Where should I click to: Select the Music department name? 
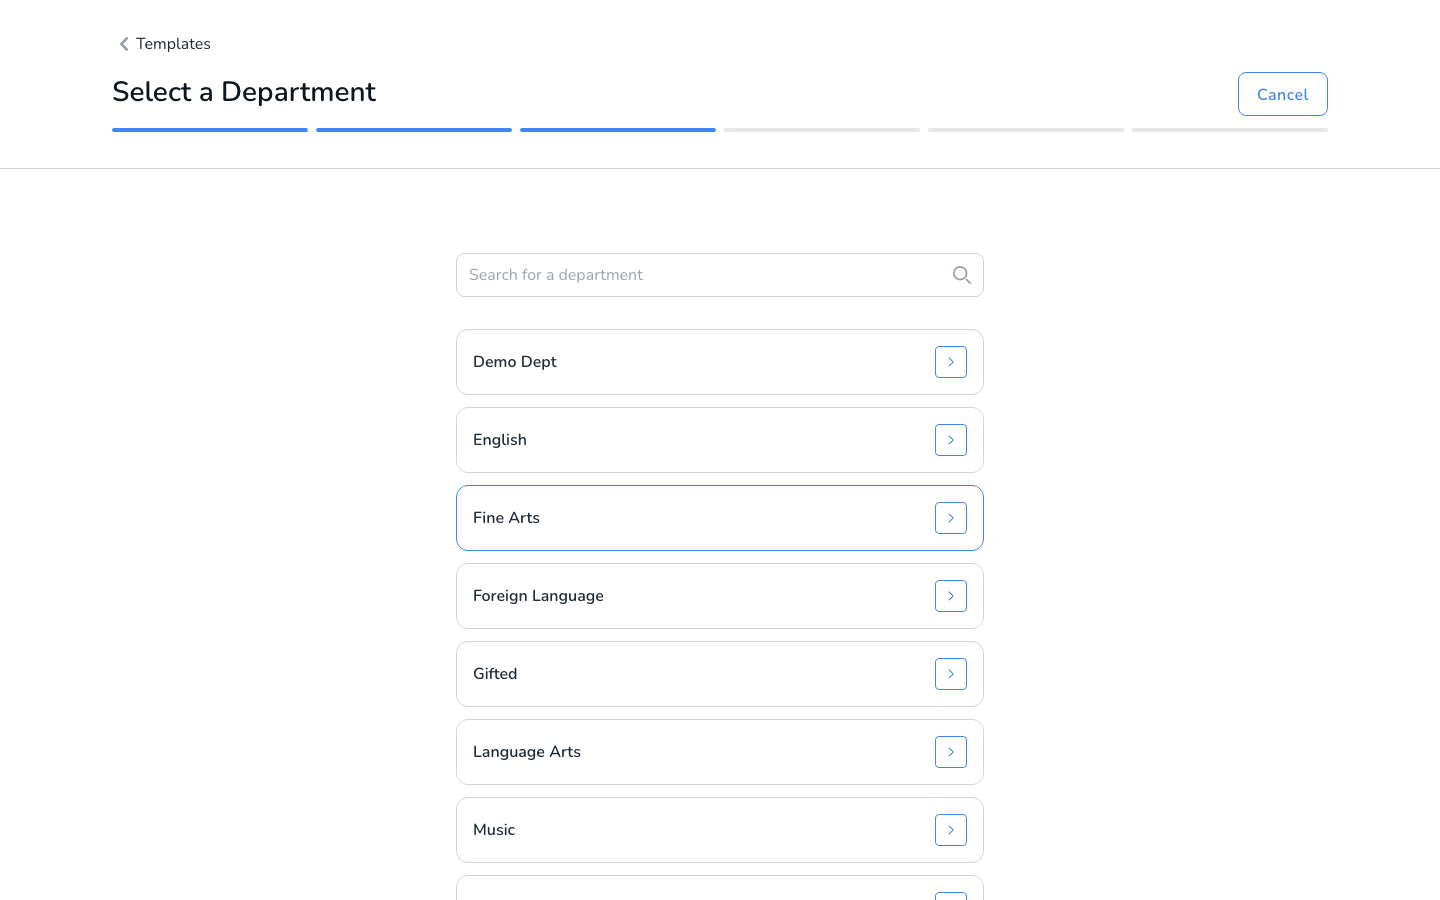tap(494, 830)
